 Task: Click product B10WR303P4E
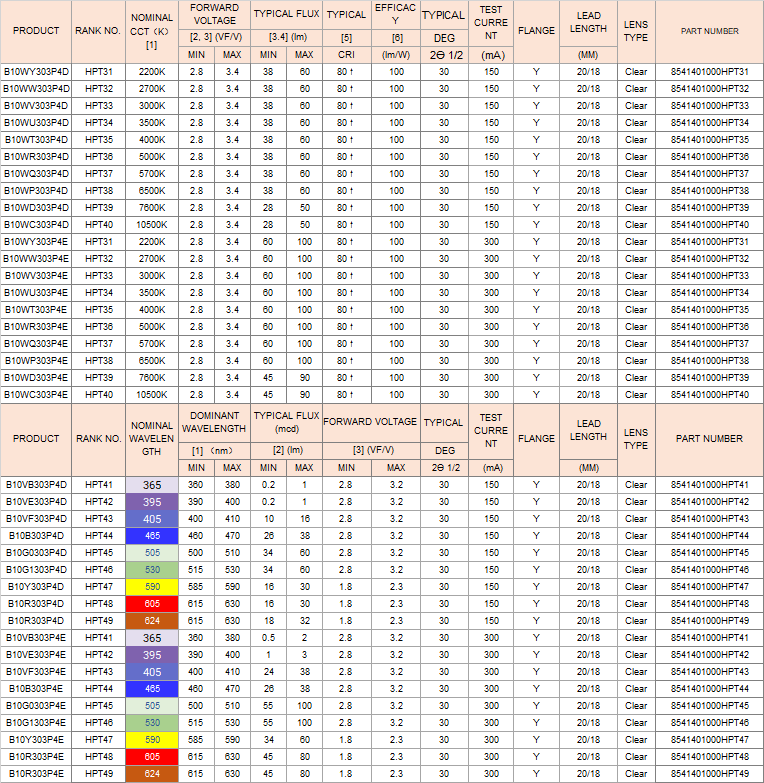pyautogui.click(x=36, y=327)
